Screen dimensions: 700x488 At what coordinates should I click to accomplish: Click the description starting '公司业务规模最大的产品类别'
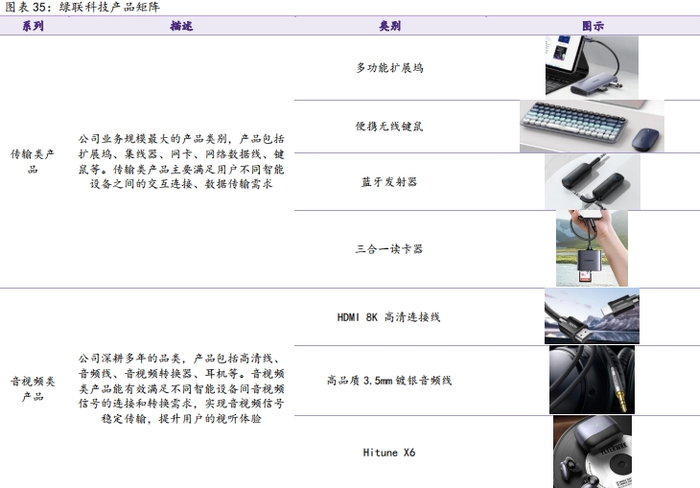pyautogui.click(x=181, y=161)
